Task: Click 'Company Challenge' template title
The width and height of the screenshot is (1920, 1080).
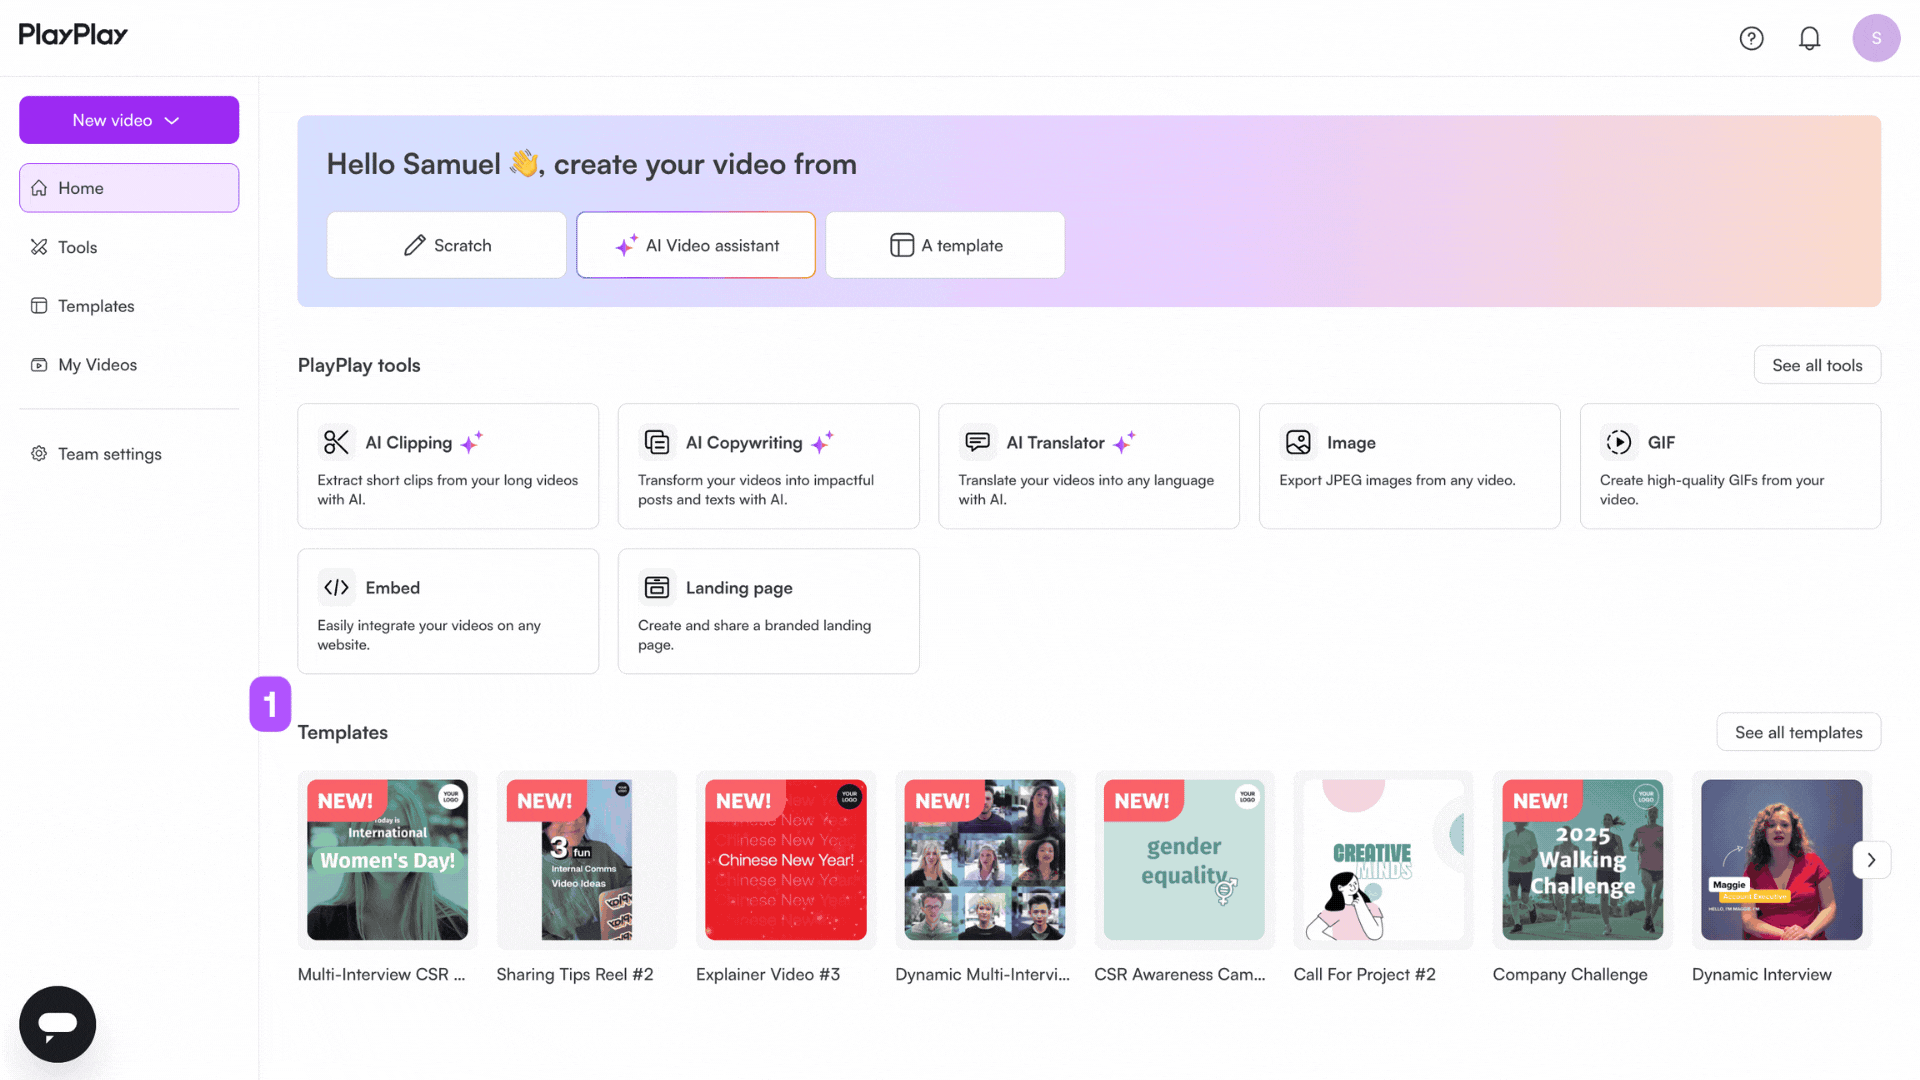Action: (1570, 974)
